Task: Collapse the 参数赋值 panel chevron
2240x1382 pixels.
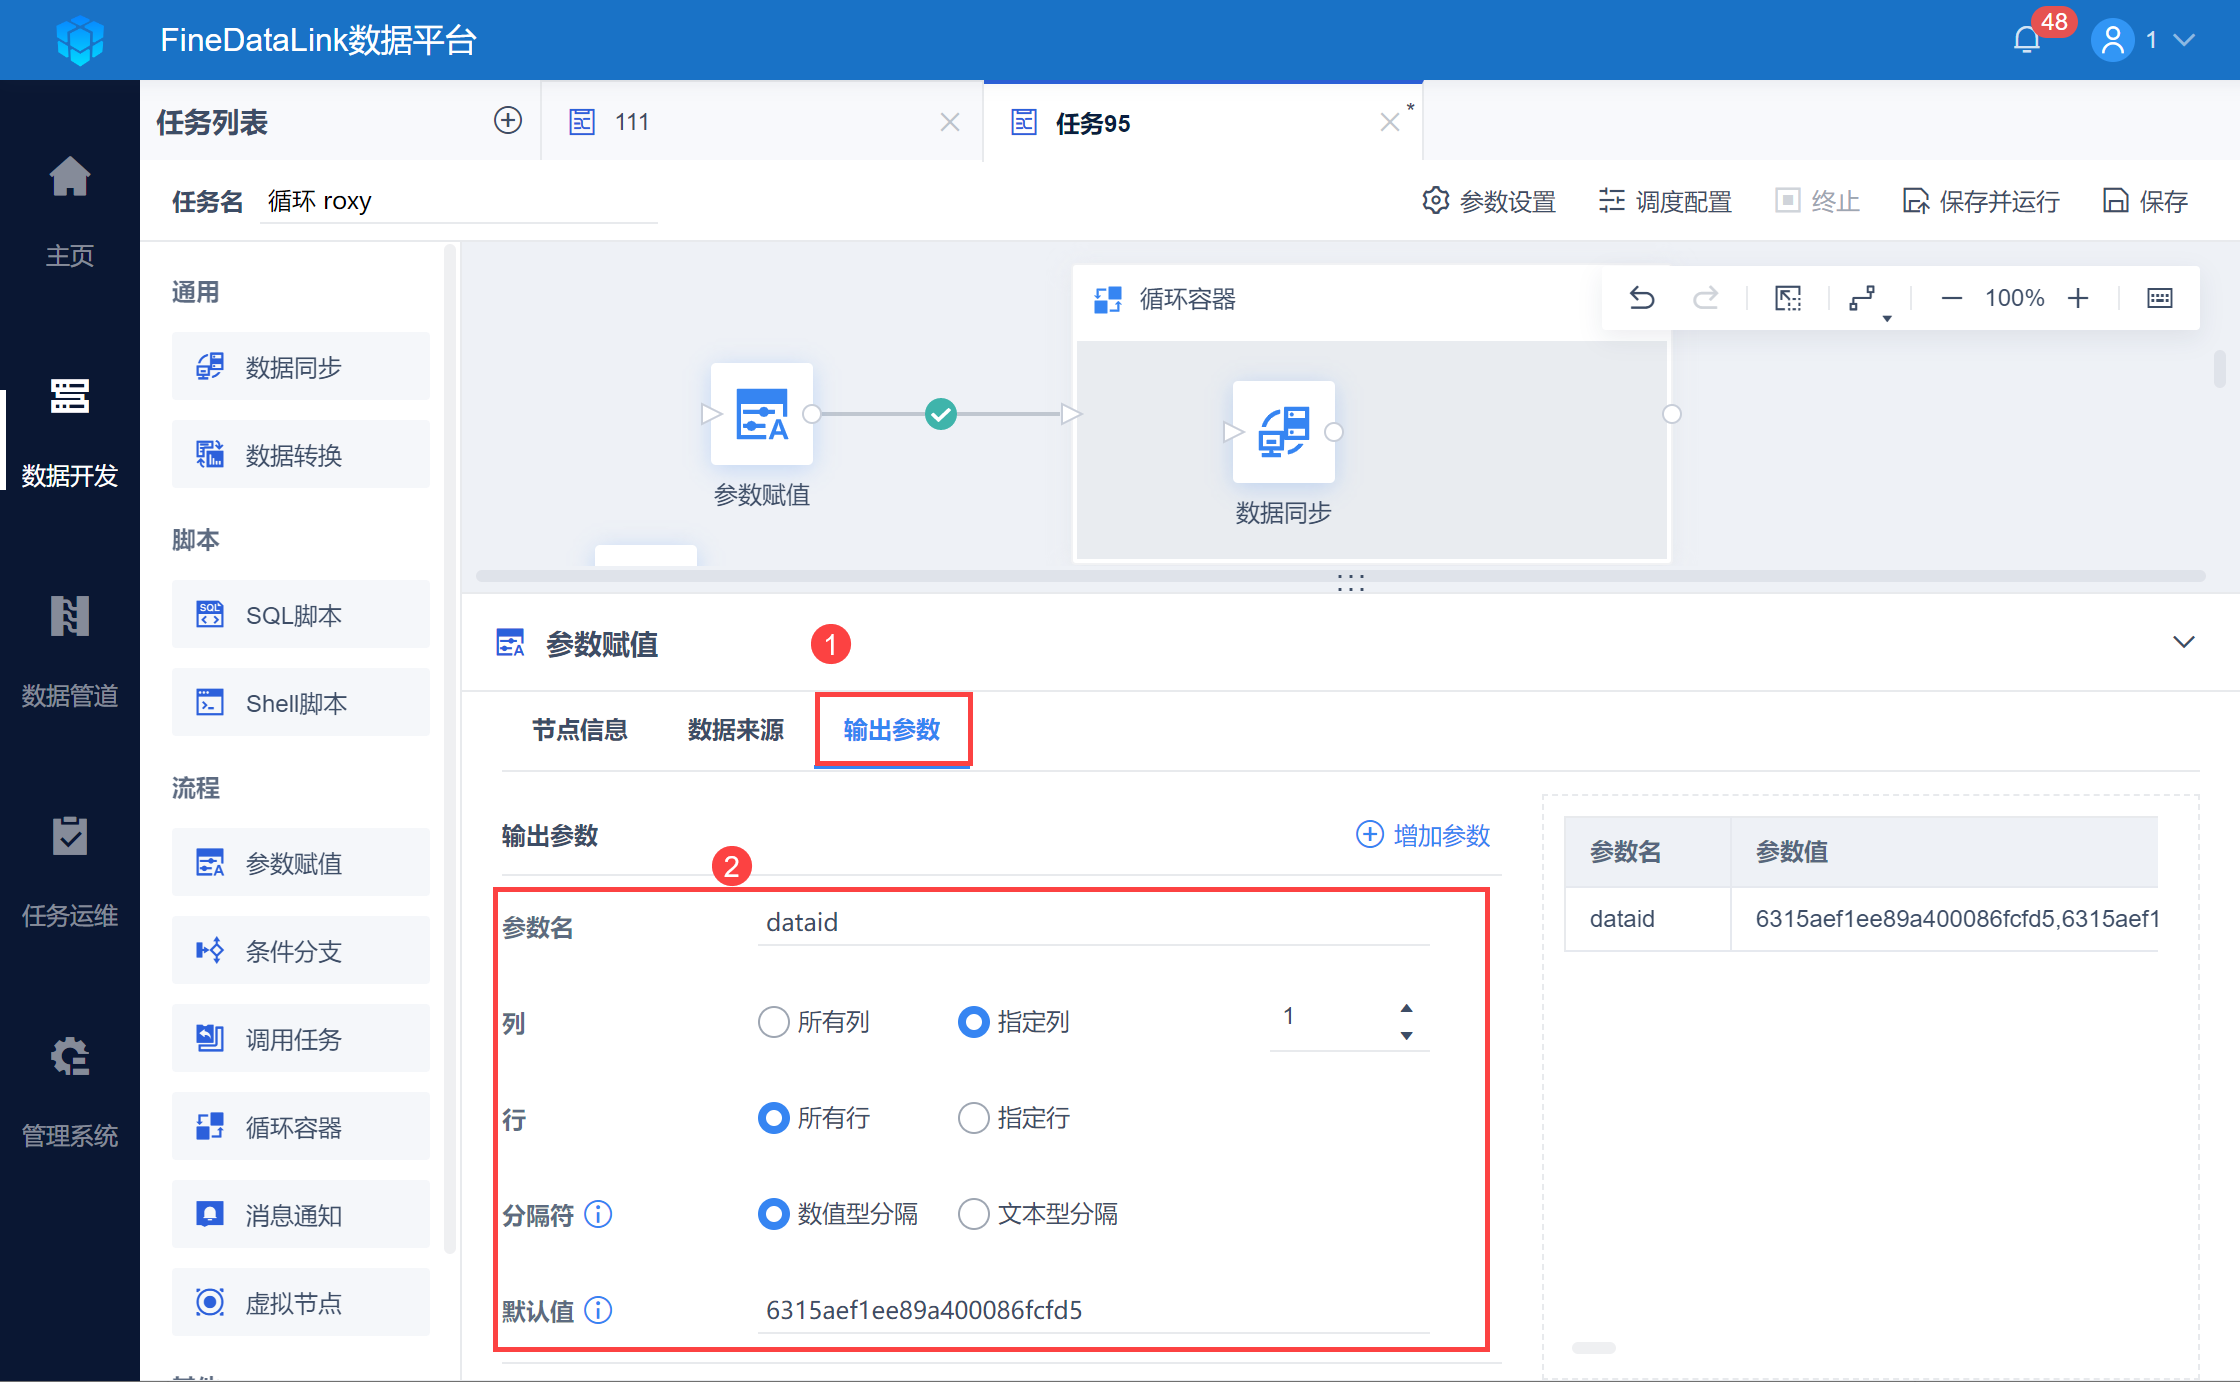Action: tap(2184, 642)
